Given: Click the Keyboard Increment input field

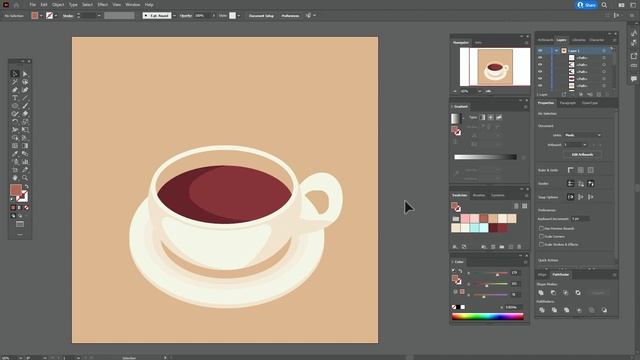Looking at the screenshot, I should [580, 219].
